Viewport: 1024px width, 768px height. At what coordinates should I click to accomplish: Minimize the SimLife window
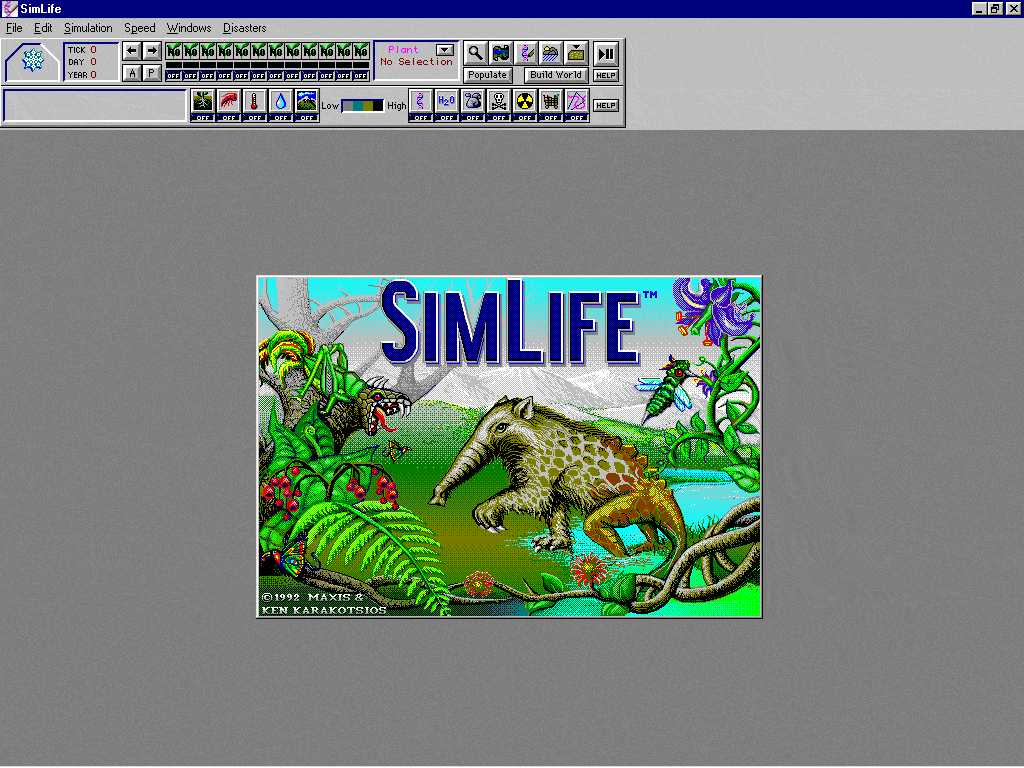(978, 8)
